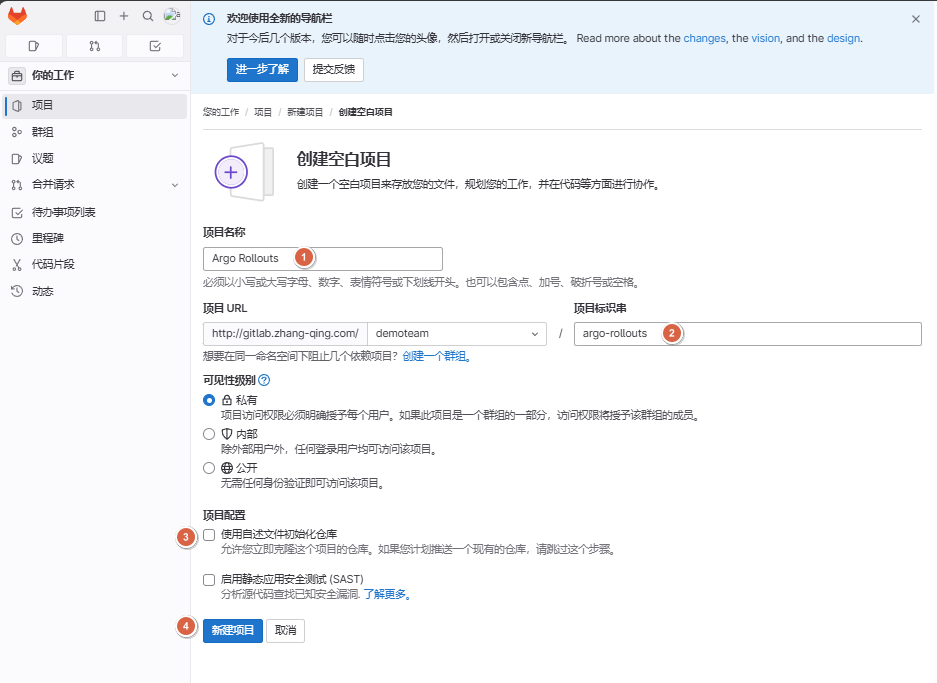
Task: Click the visibility level help icon
Action: coord(264,380)
